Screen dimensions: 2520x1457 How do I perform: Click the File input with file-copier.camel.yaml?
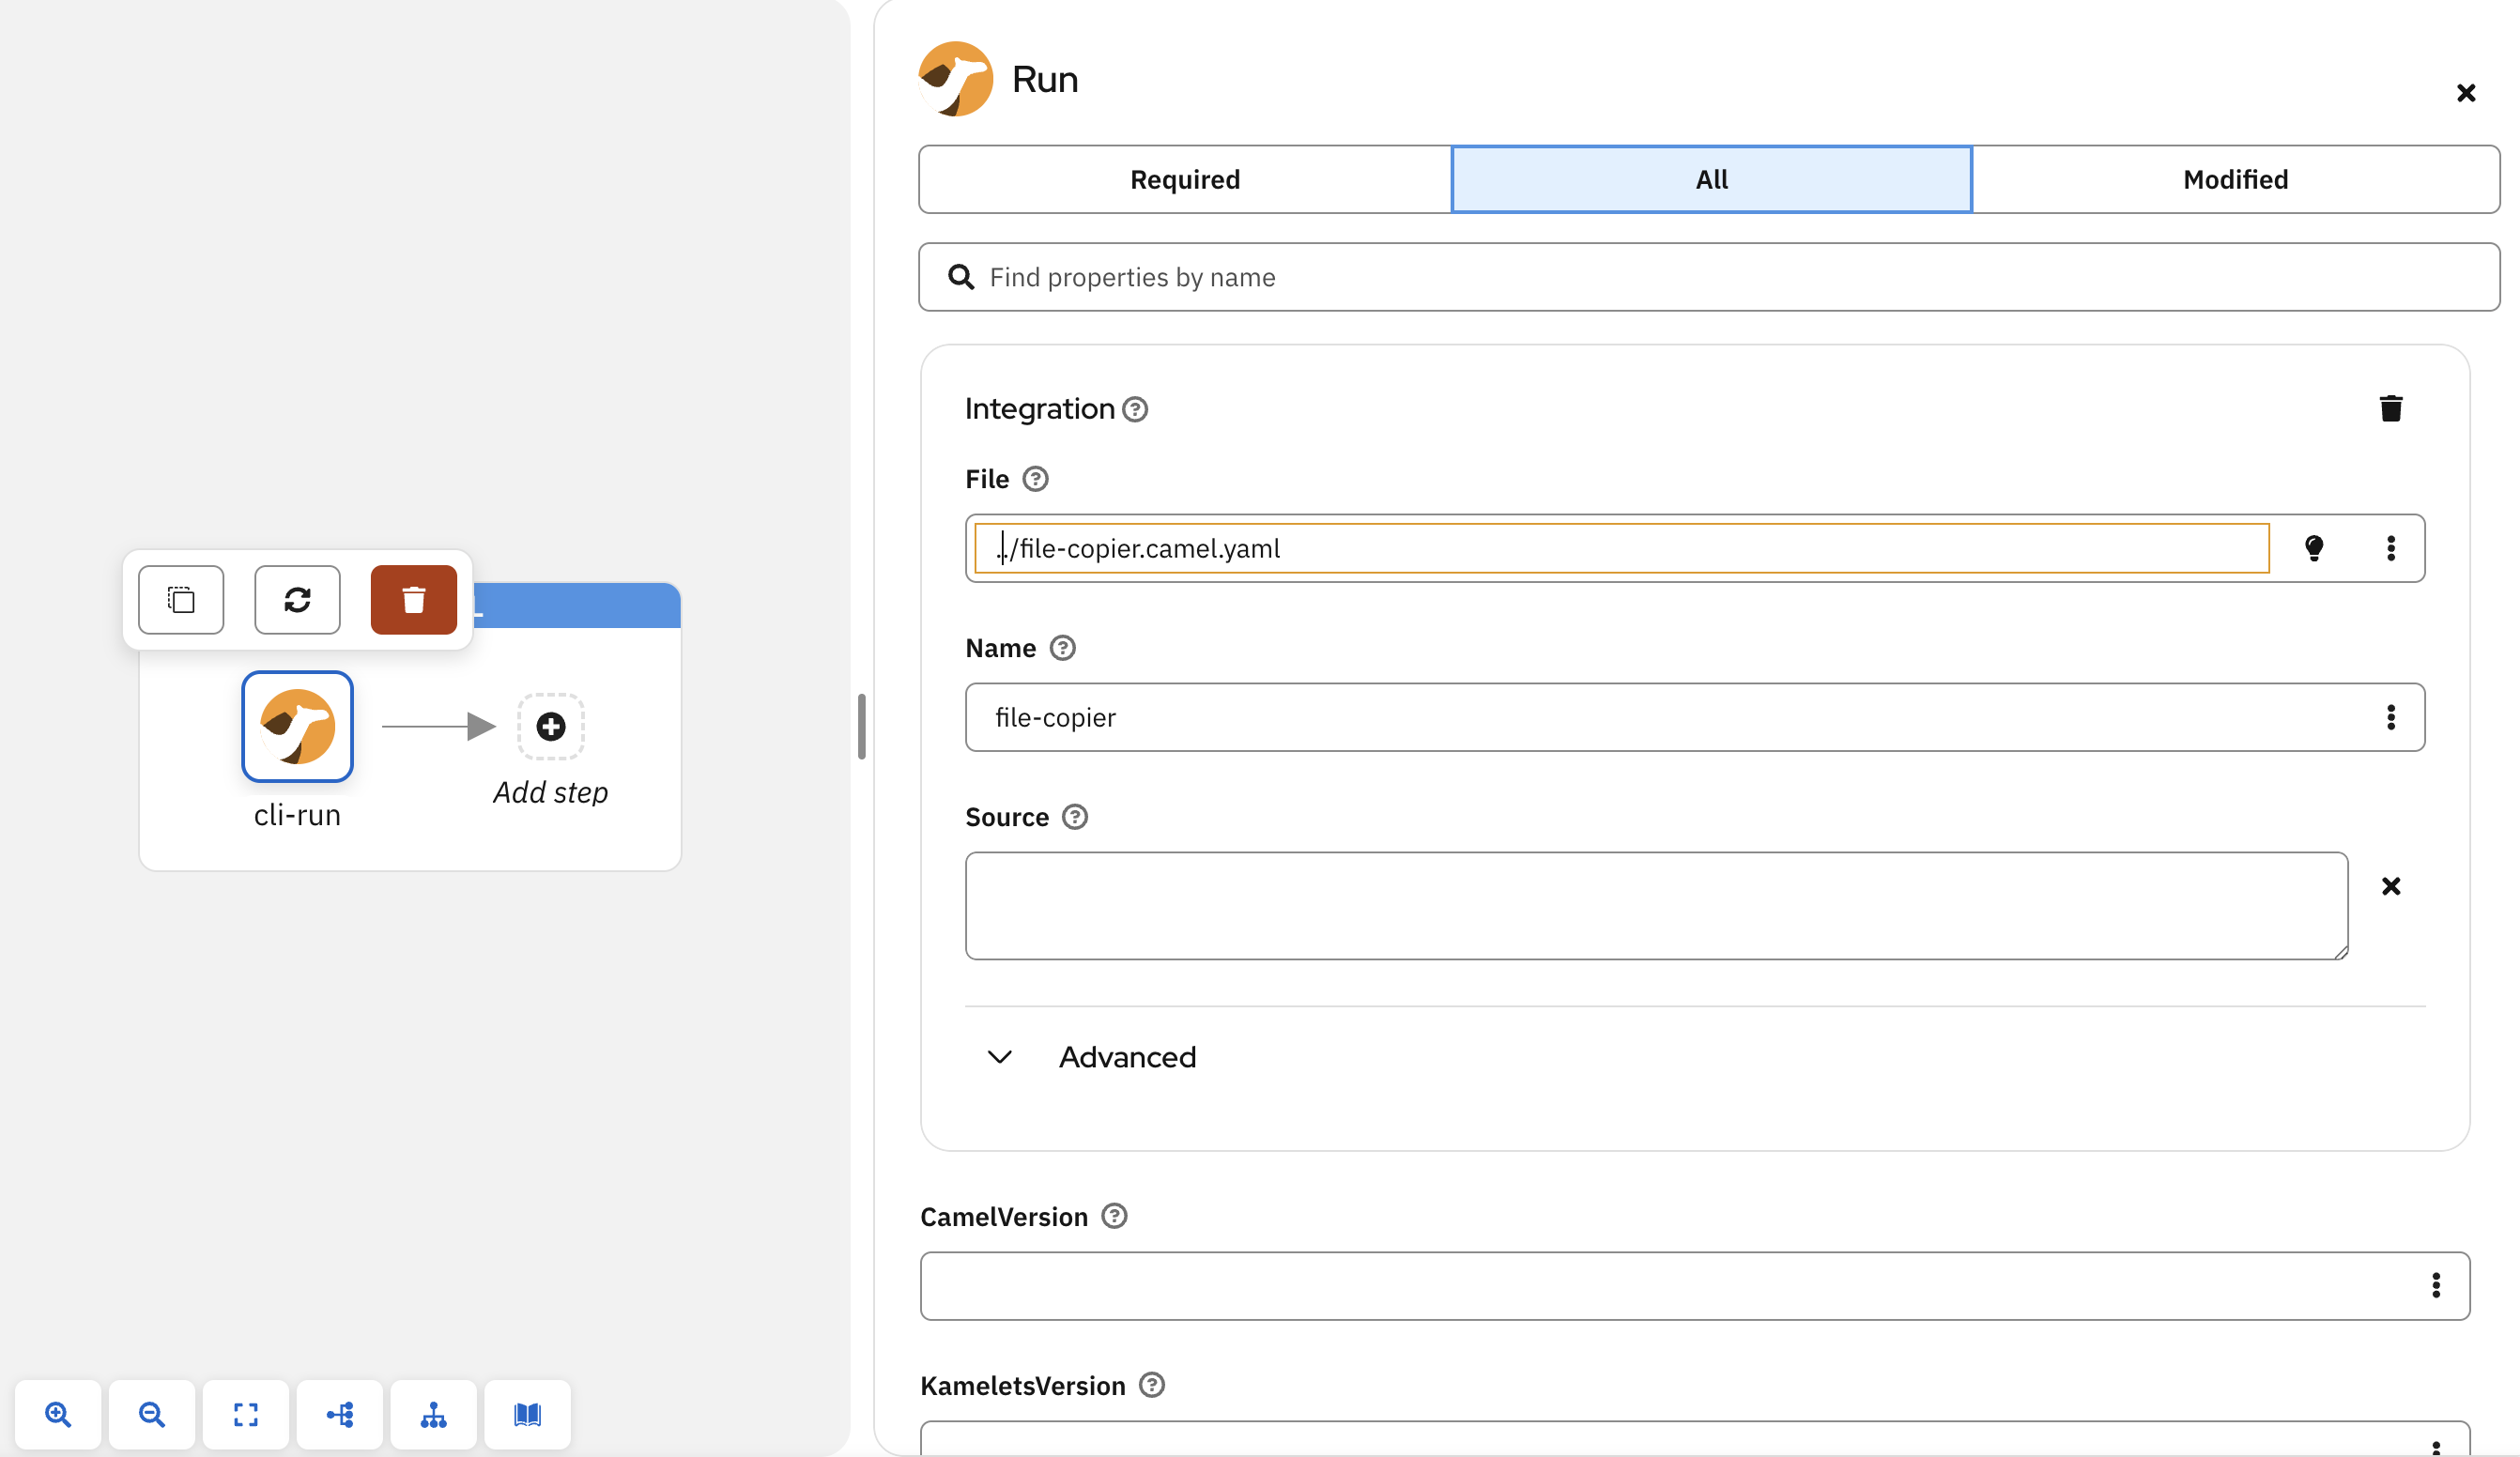tap(1621, 548)
